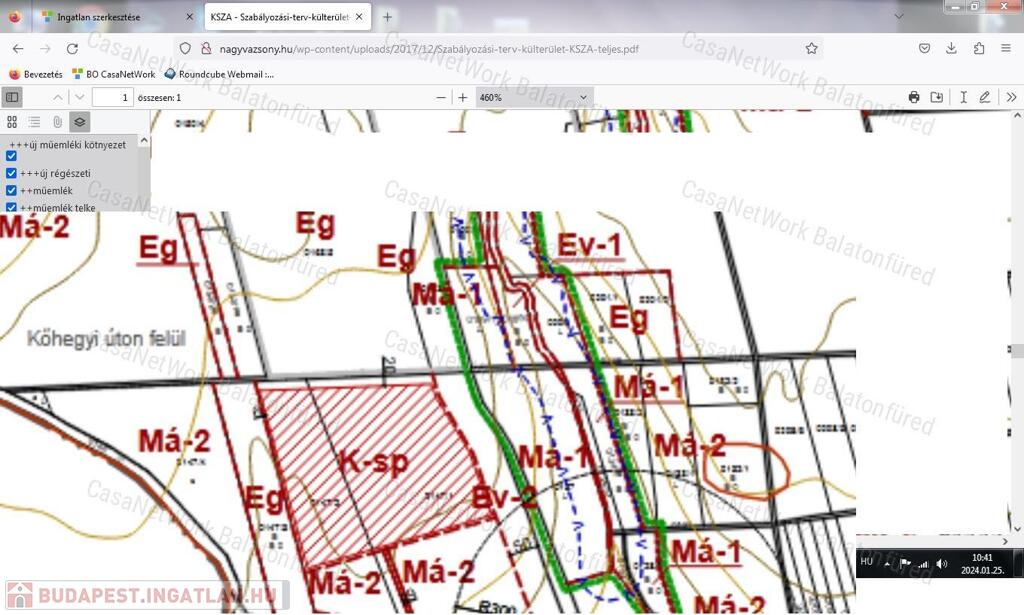Show attachments in sidebar

click(x=57, y=122)
